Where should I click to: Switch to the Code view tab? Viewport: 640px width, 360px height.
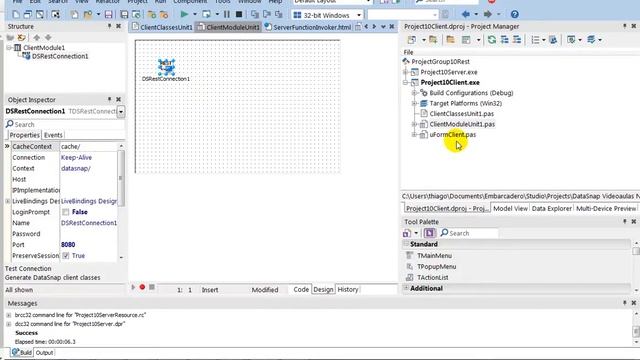[301, 289]
